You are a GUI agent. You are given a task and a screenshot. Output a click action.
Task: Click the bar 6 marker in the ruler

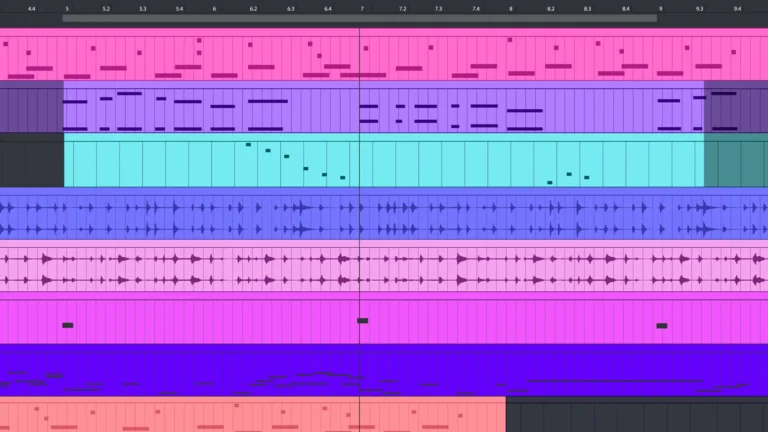[x=214, y=8]
